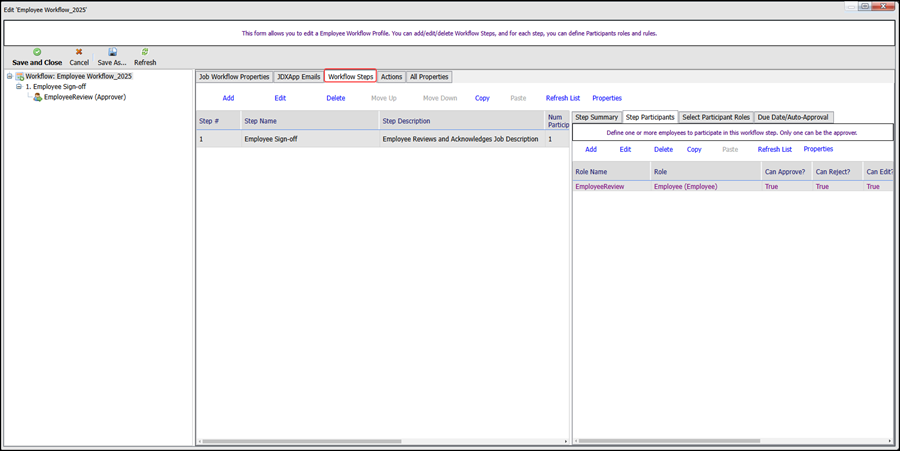Click Delete in the workflow steps toolbar
Viewport: 900px width, 451px height.
336,98
